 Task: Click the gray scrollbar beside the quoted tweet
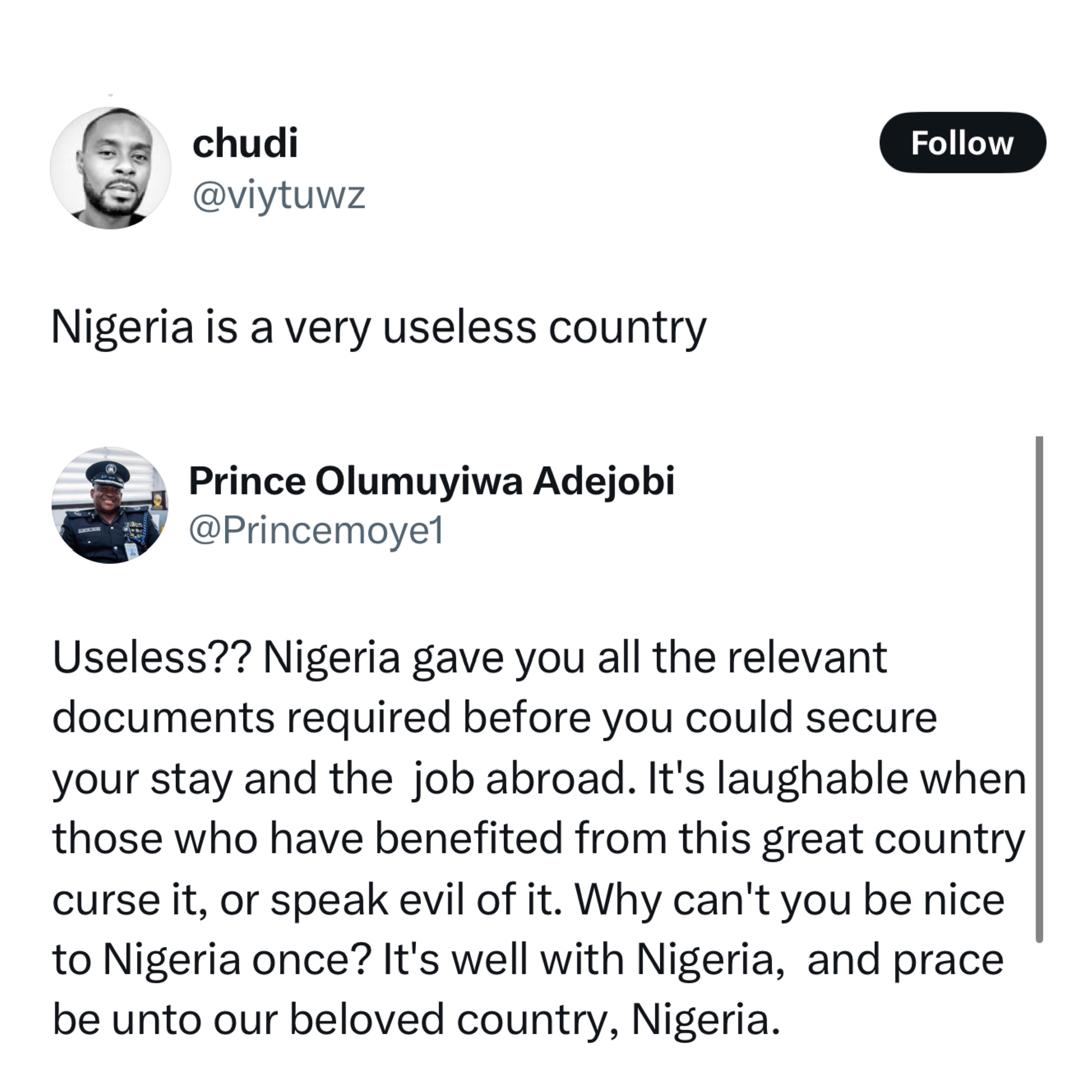pos(1039,690)
